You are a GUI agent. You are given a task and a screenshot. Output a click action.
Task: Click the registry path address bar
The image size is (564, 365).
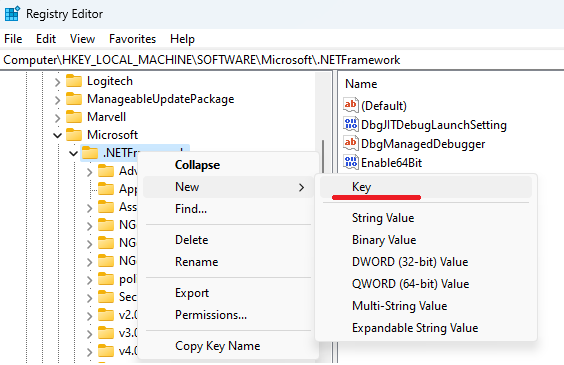[x=282, y=60]
